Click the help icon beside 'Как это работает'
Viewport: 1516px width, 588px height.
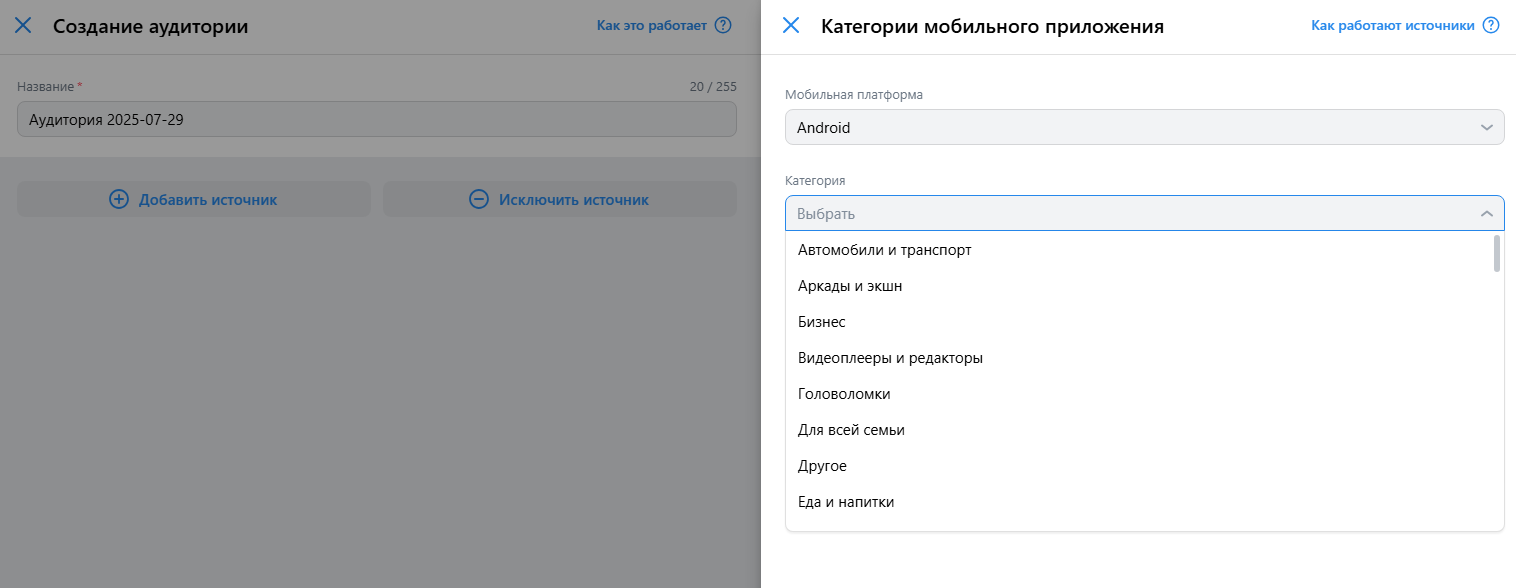(x=723, y=26)
